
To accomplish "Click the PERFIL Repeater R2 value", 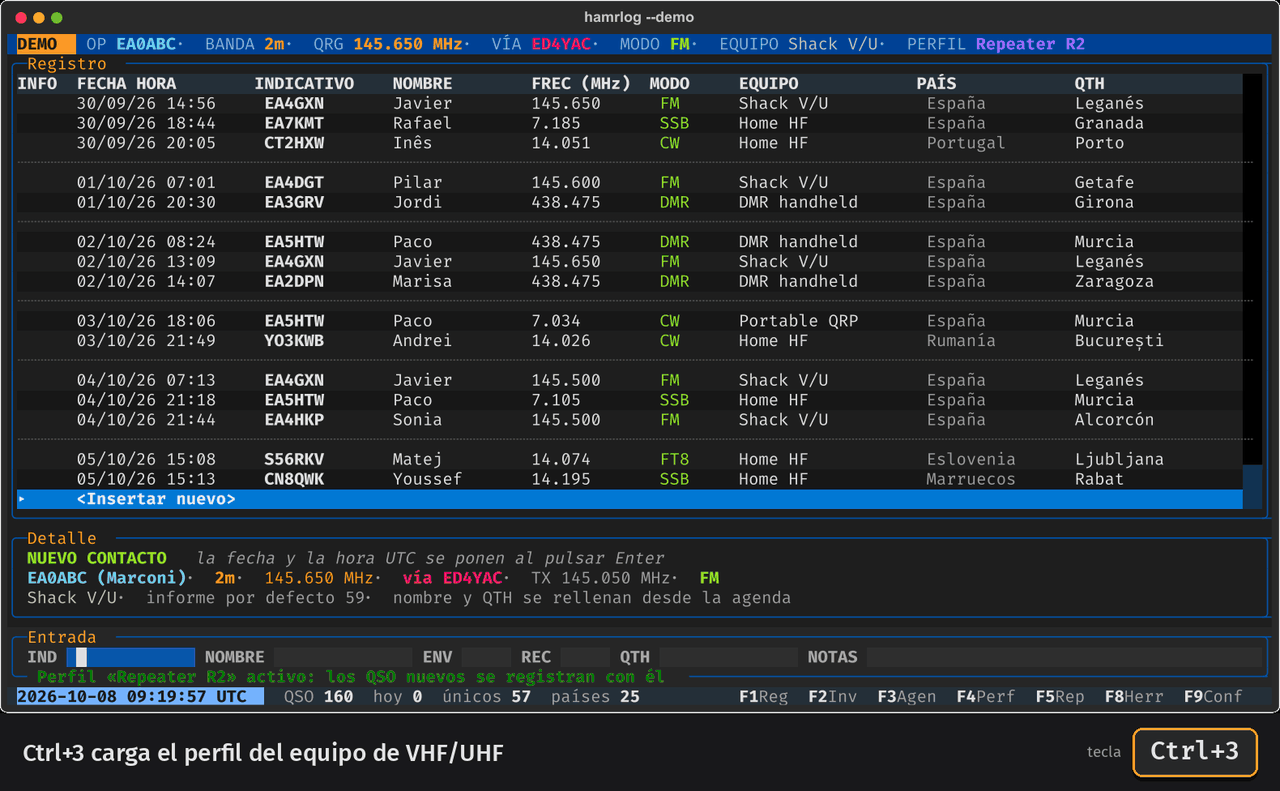I will [x=1030, y=44].
